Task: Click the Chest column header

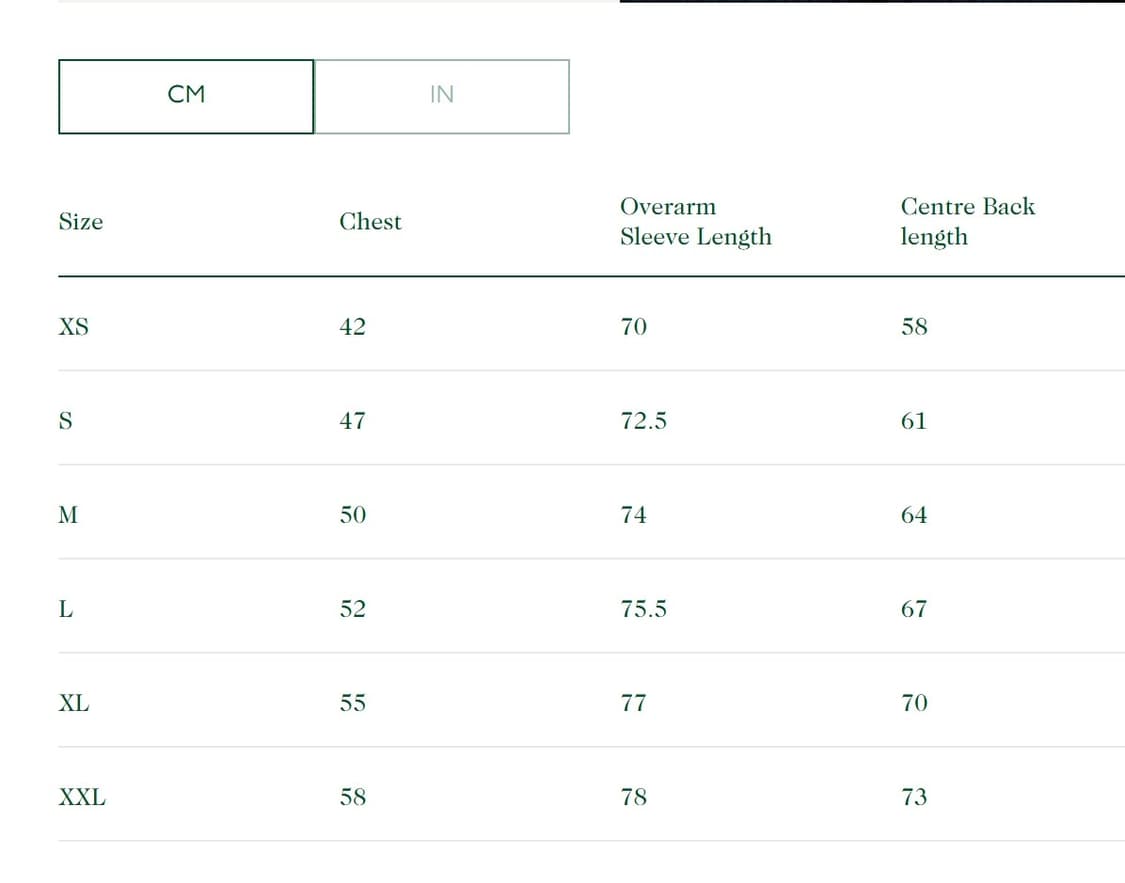Action: pyautogui.click(x=370, y=222)
